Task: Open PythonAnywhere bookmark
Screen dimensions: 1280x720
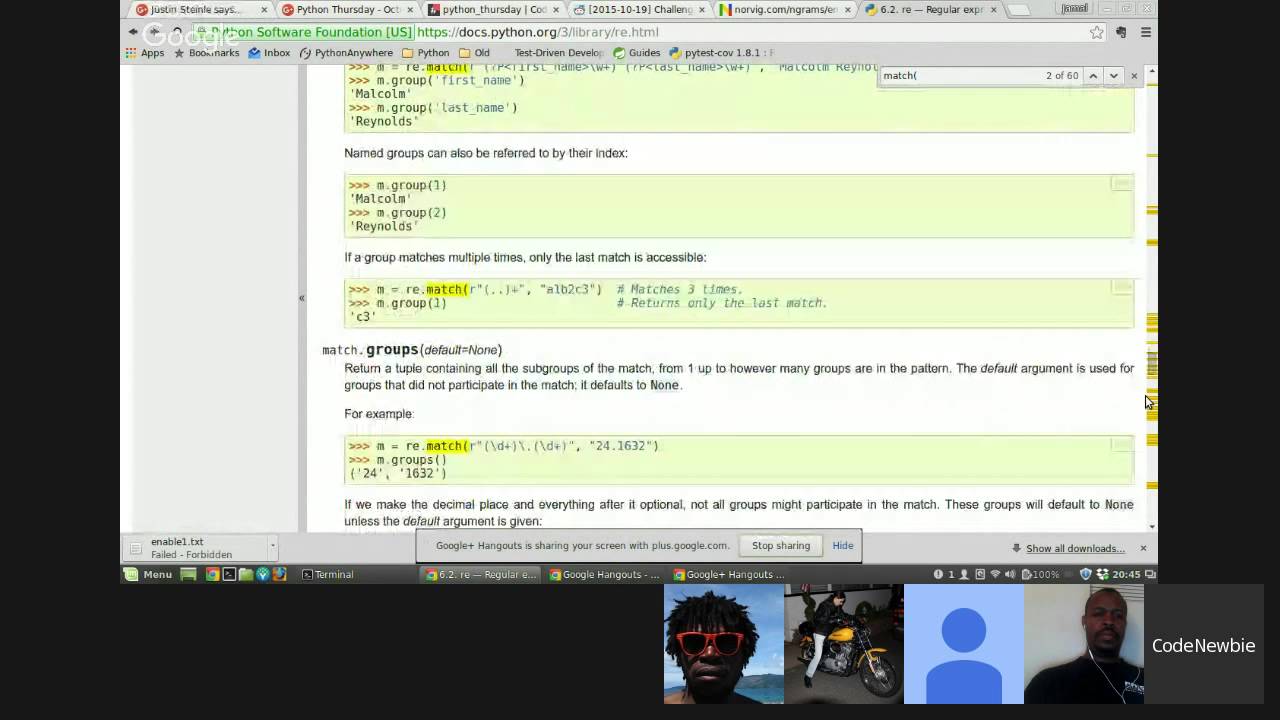Action: coord(346,53)
